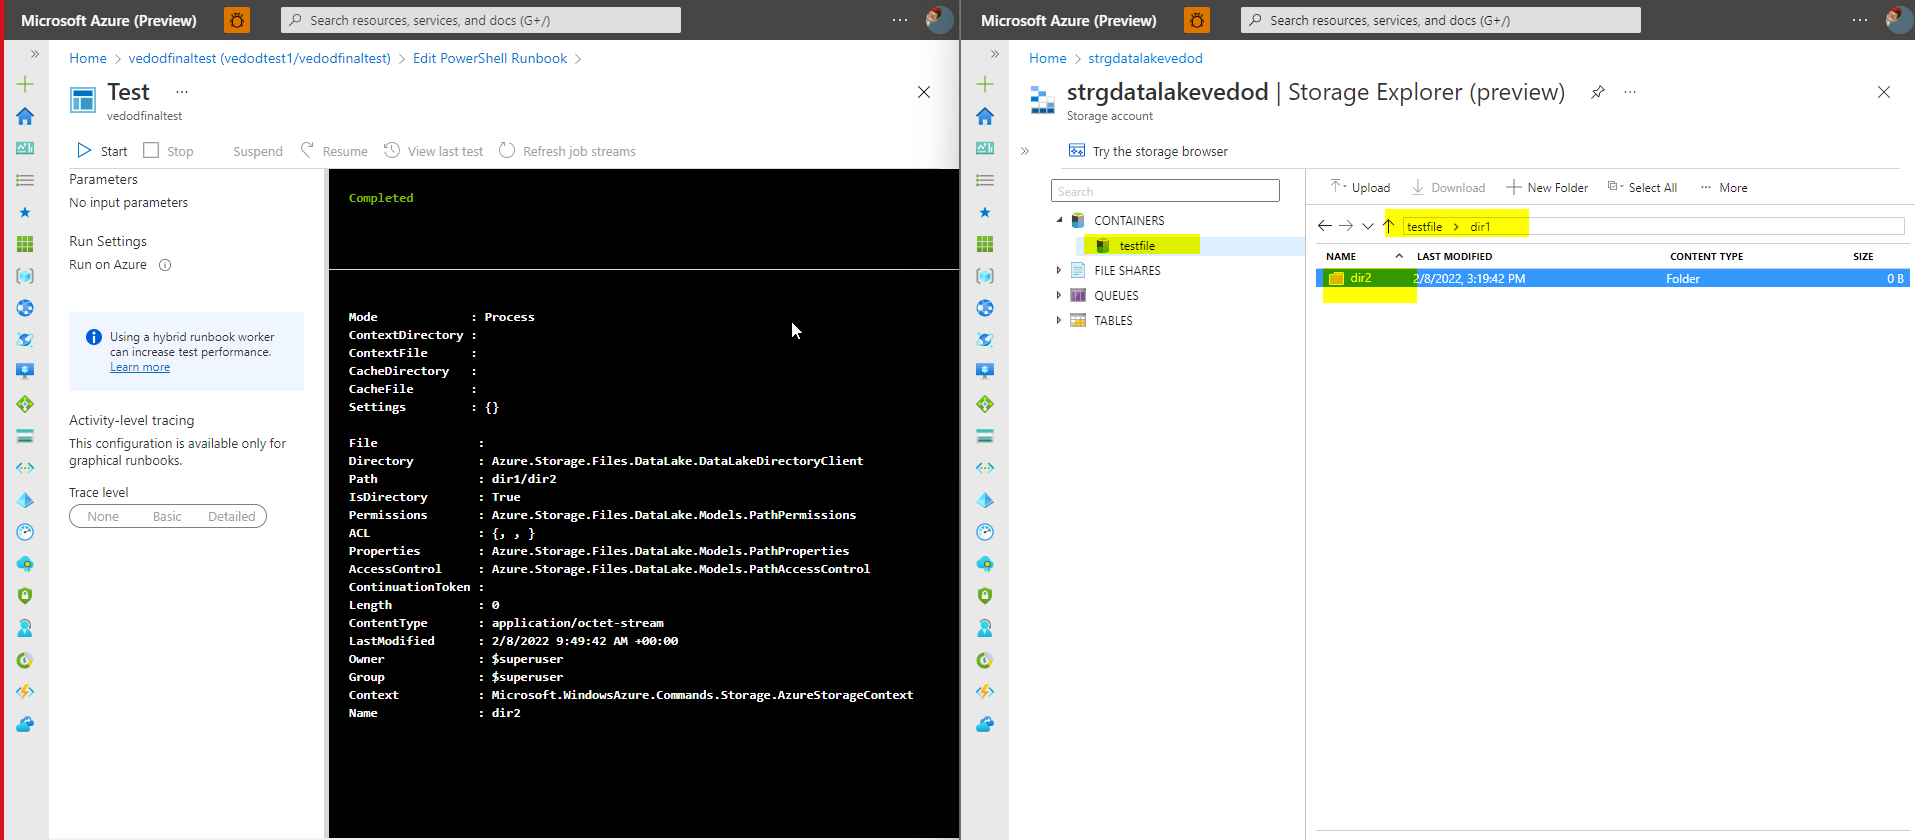
Task: Click Refresh job streams
Action: click(567, 151)
